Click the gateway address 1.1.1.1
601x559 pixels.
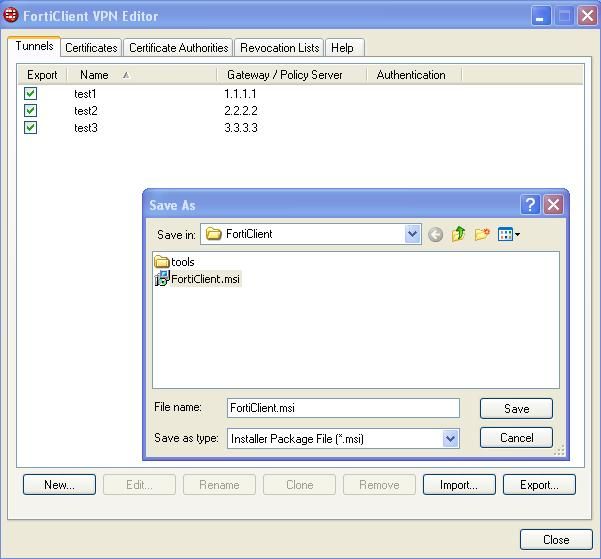click(240, 94)
